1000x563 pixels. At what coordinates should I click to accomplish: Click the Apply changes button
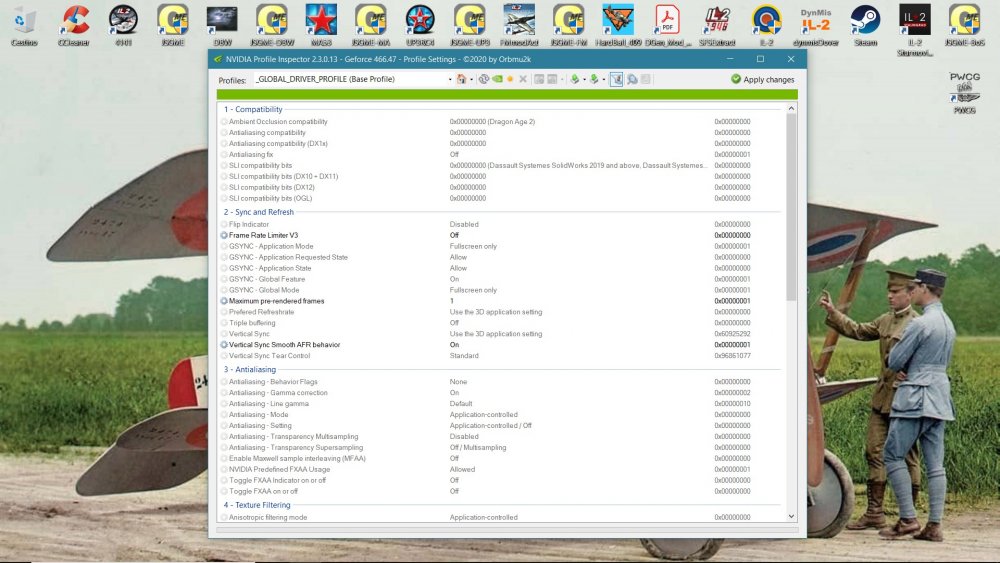click(x=763, y=79)
